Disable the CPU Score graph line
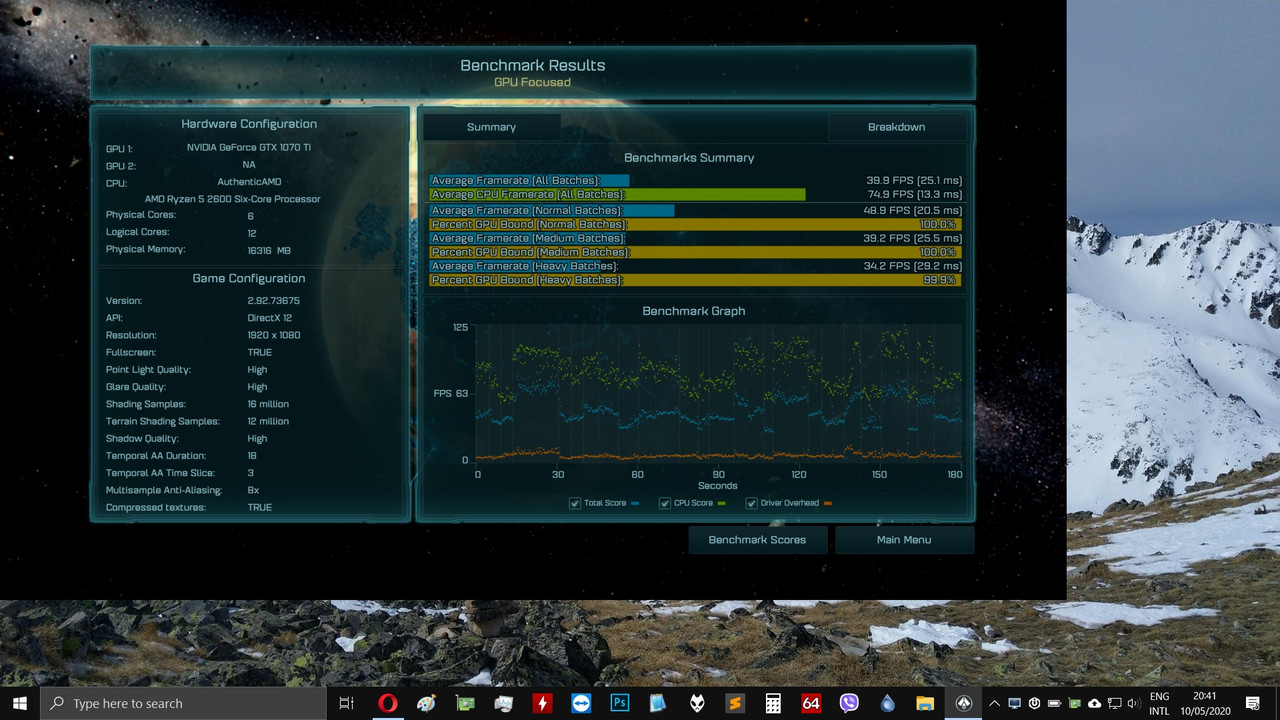Screen dimensions: 1280x720 click(x=665, y=503)
